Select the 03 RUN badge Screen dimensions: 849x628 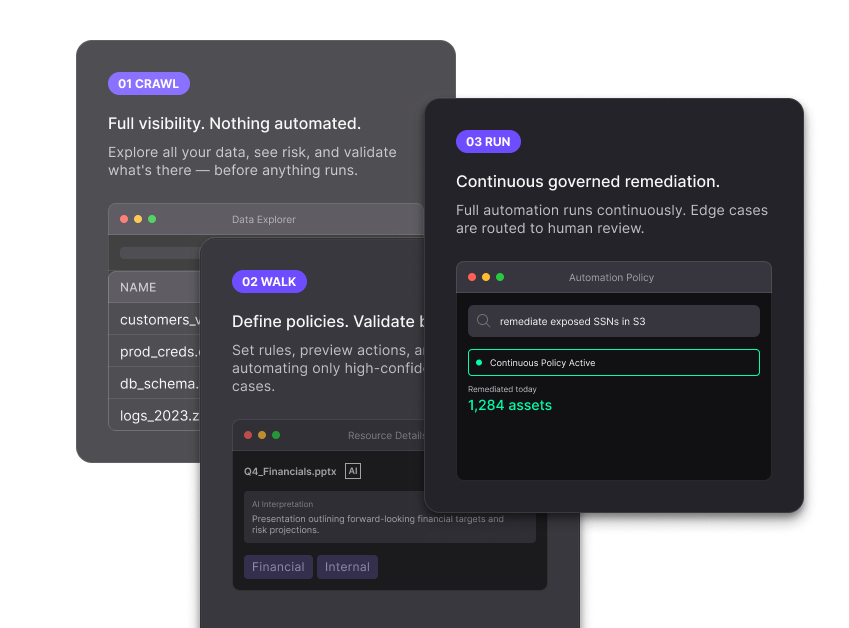tap(488, 141)
